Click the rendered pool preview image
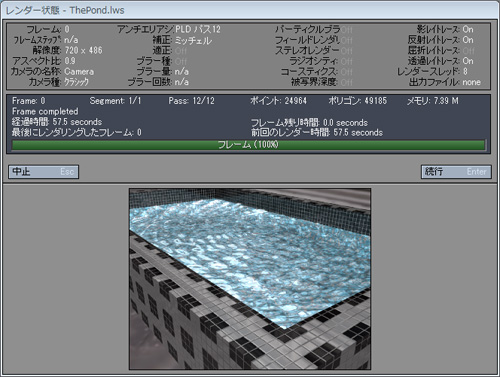 (250, 279)
